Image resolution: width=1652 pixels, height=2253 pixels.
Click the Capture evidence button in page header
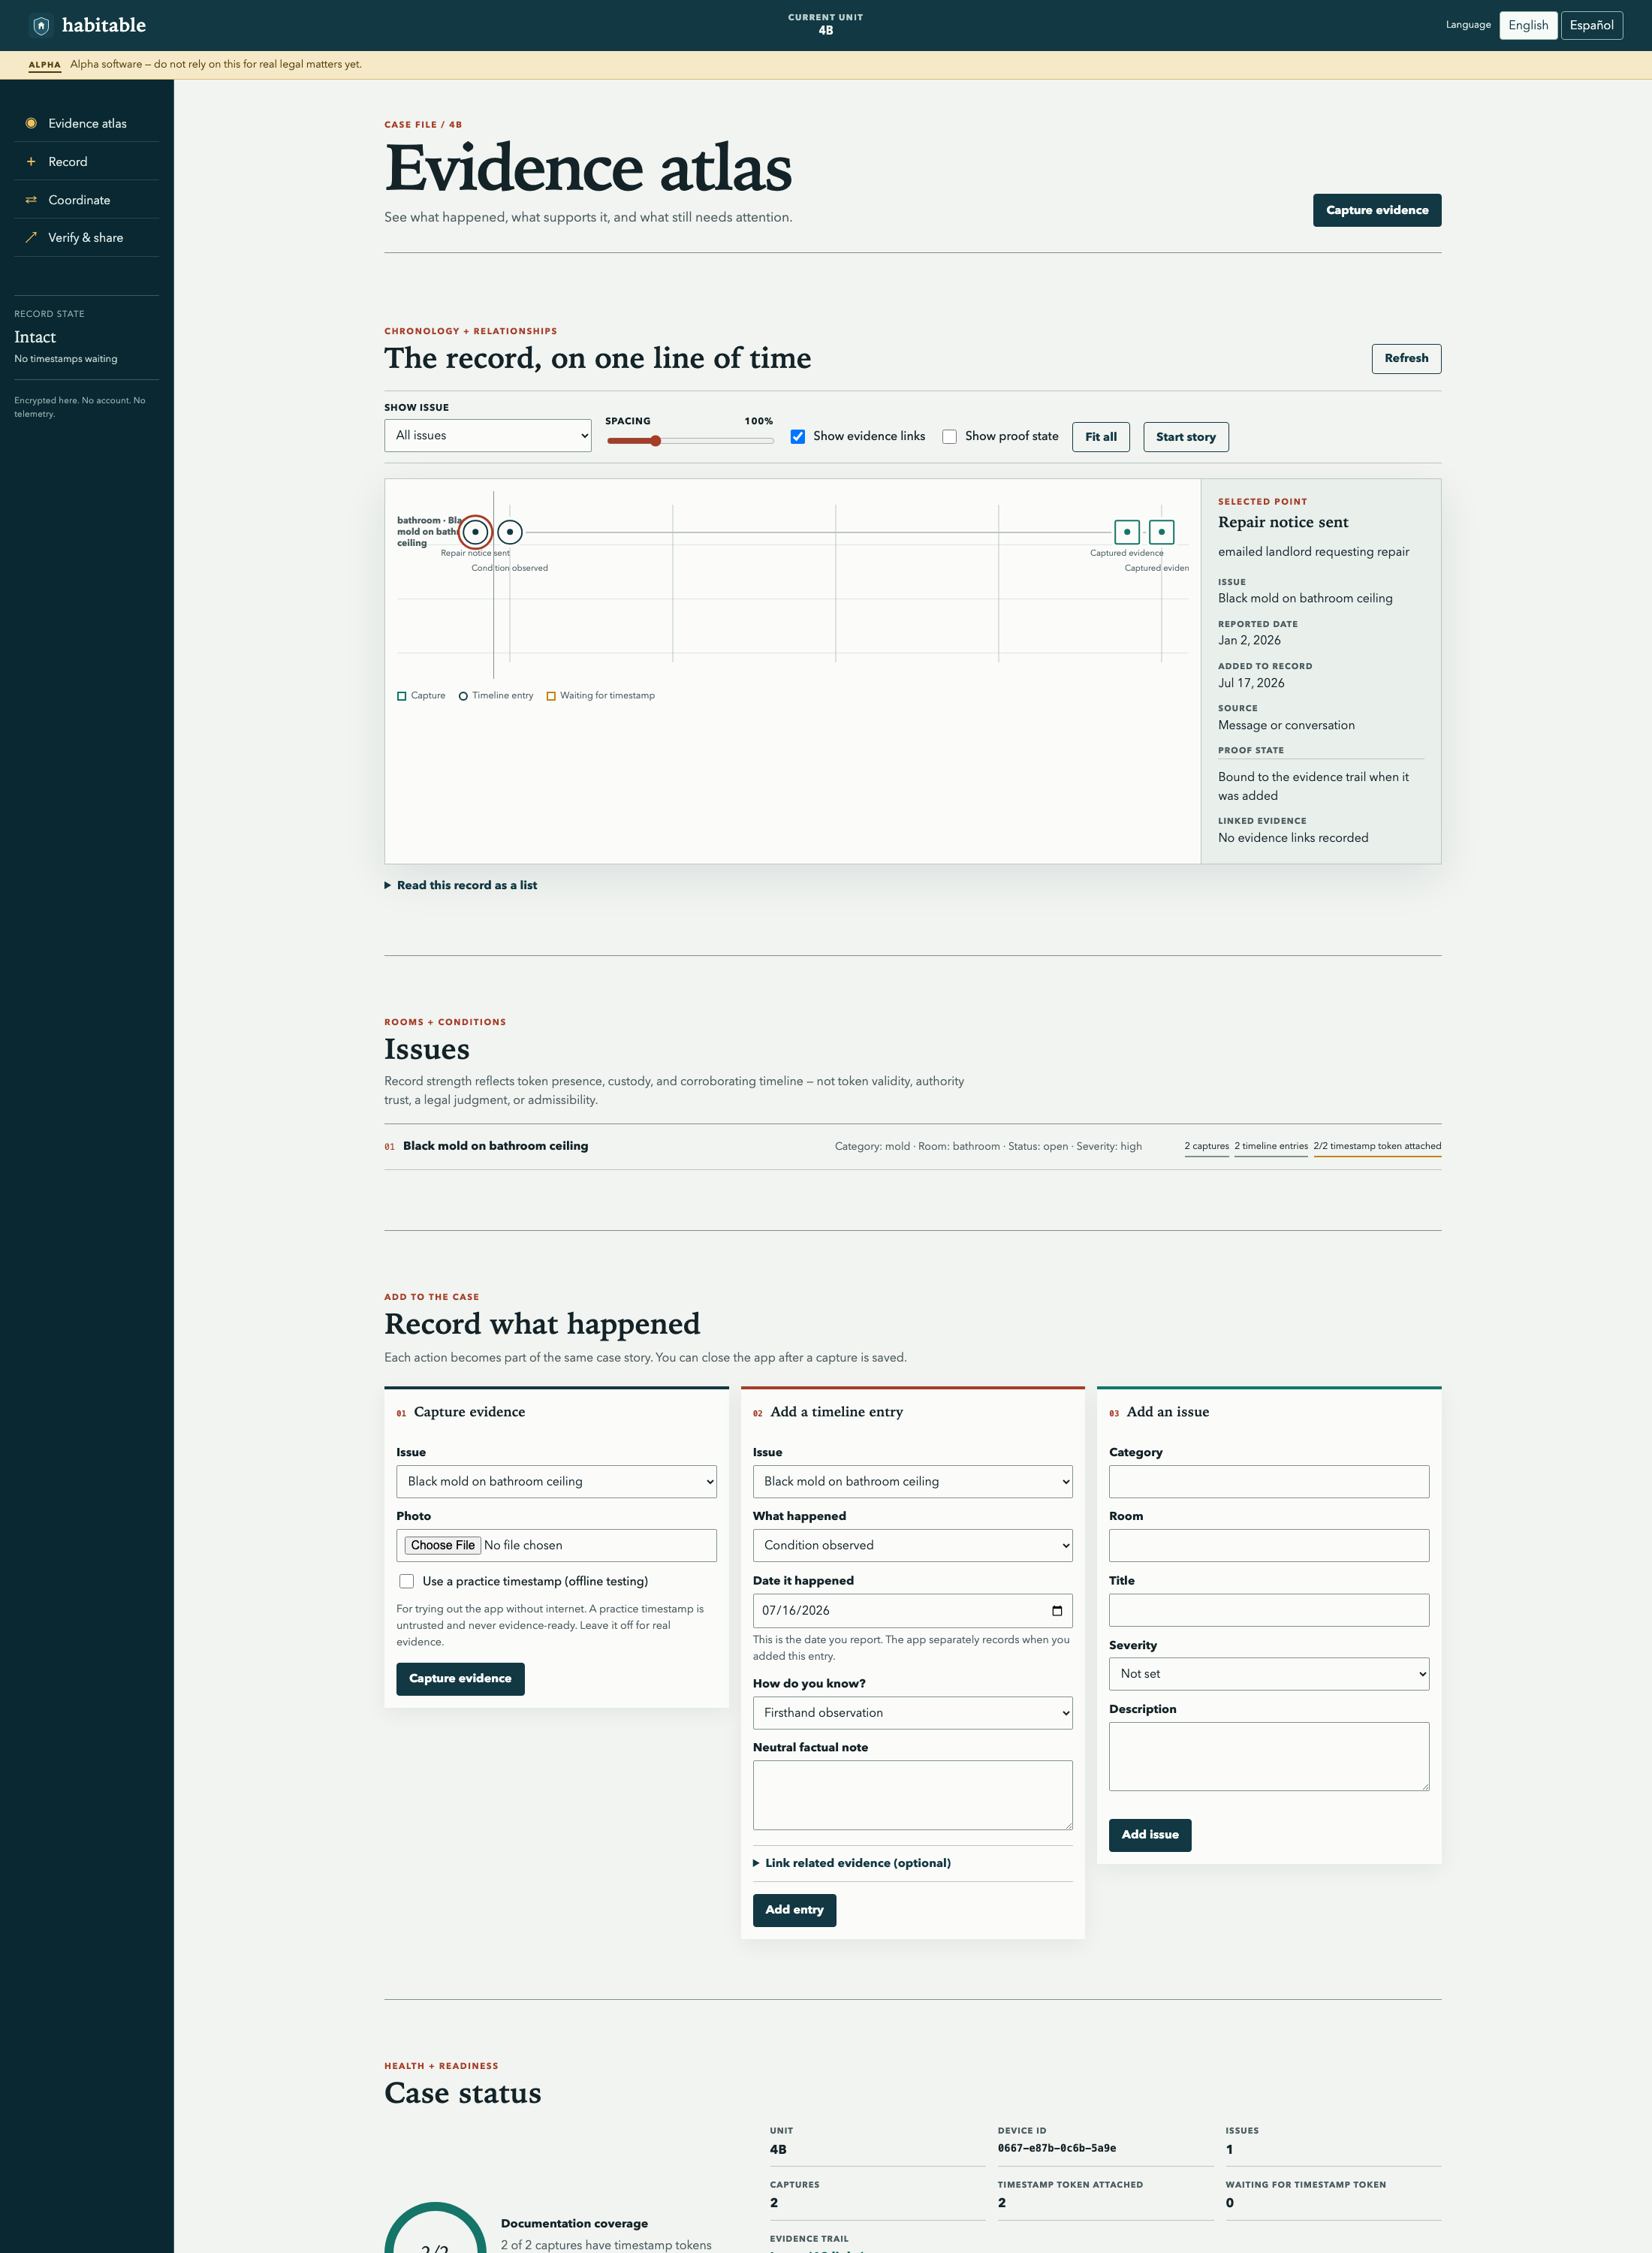(1377, 210)
